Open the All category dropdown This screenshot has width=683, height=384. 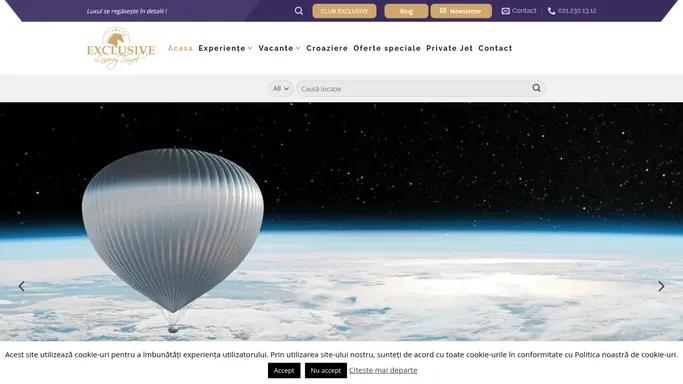pyautogui.click(x=281, y=88)
